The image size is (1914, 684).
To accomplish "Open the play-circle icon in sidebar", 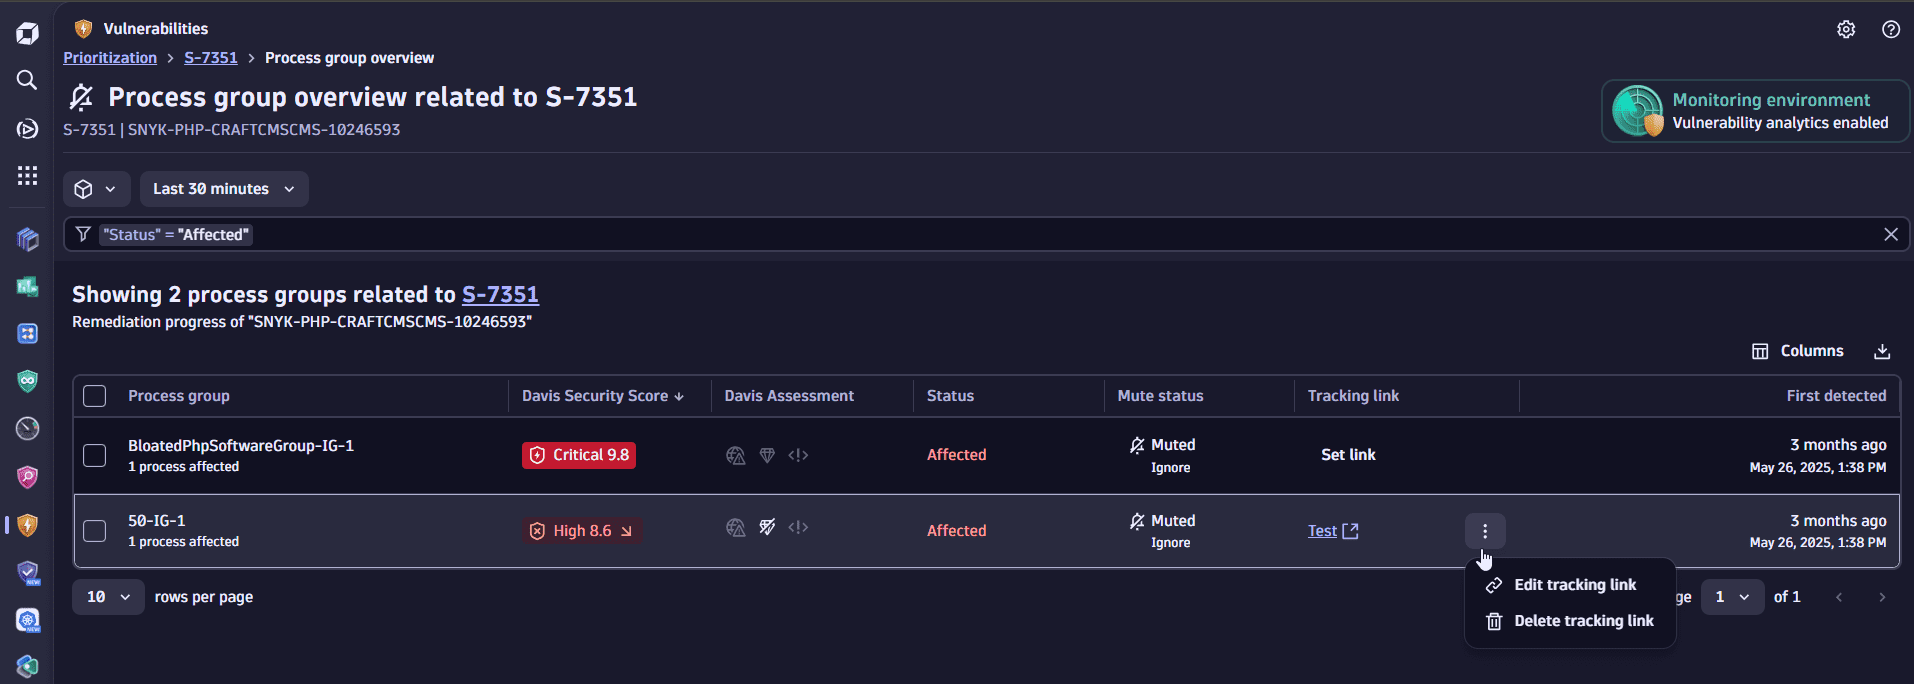I will click(27, 128).
